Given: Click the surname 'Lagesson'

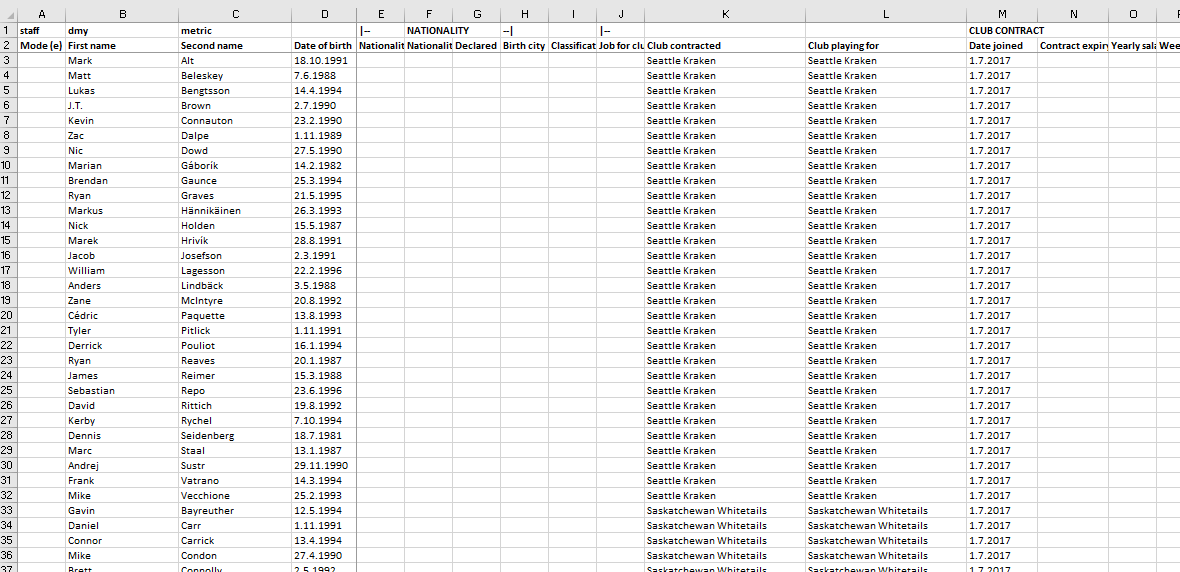Looking at the screenshot, I should click(202, 270).
